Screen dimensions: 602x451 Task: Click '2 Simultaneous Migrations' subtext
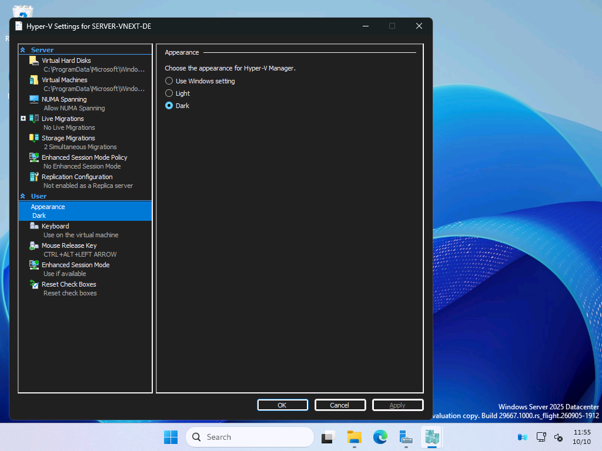point(80,147)
